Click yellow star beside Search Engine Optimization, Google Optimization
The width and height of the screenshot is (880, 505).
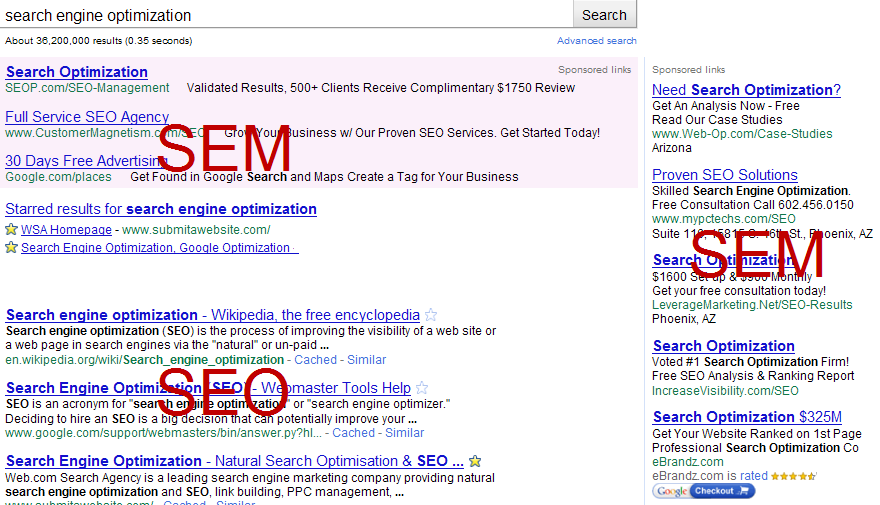(x=11, y=248)
